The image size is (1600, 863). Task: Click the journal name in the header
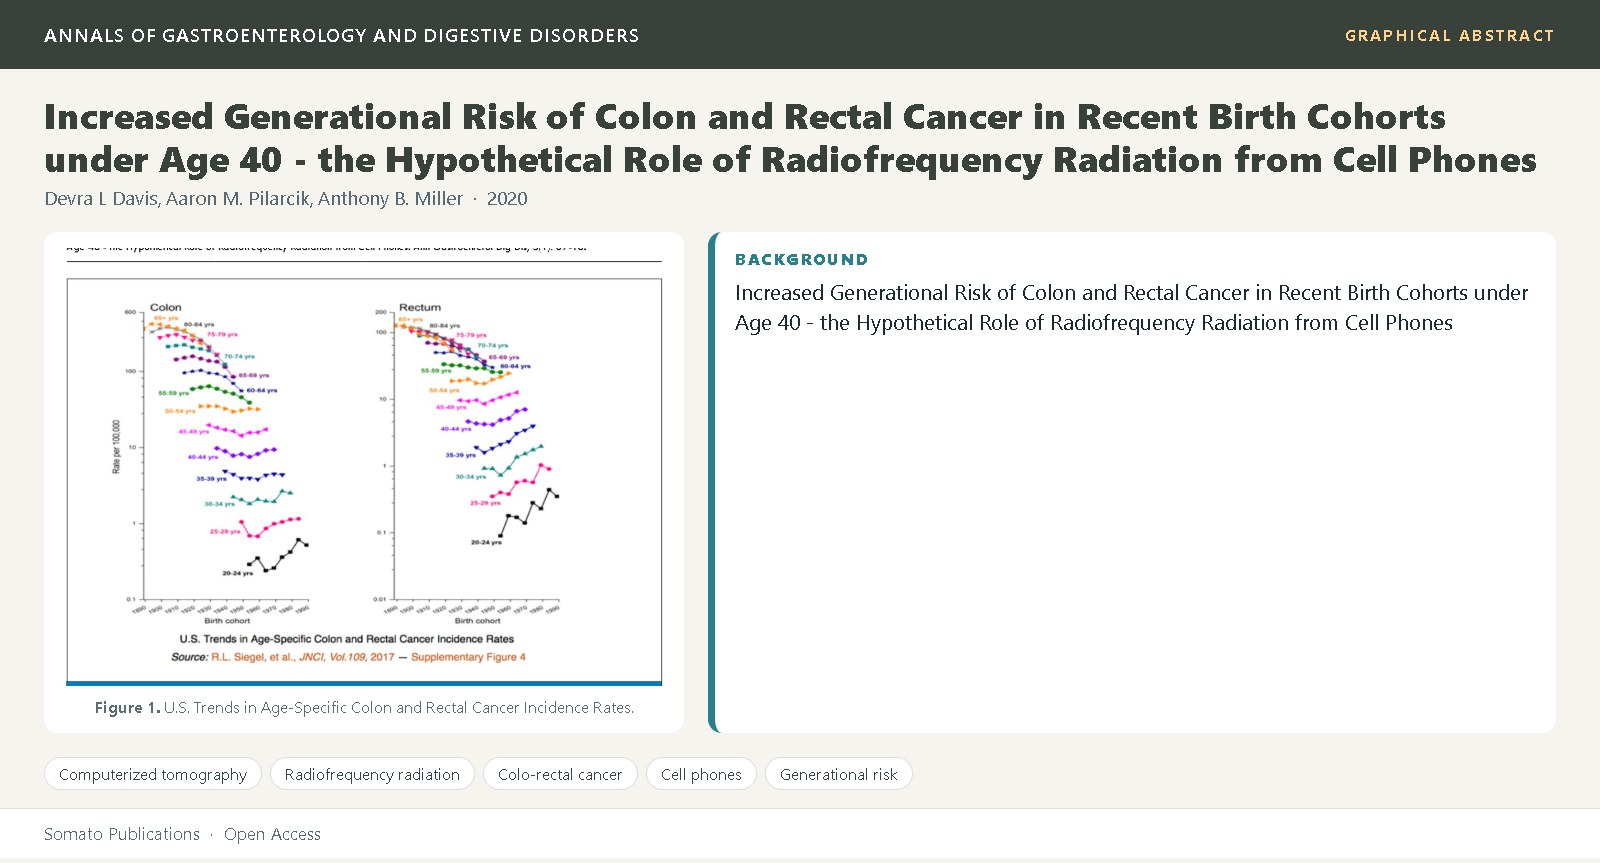click(x=342, y=35)
